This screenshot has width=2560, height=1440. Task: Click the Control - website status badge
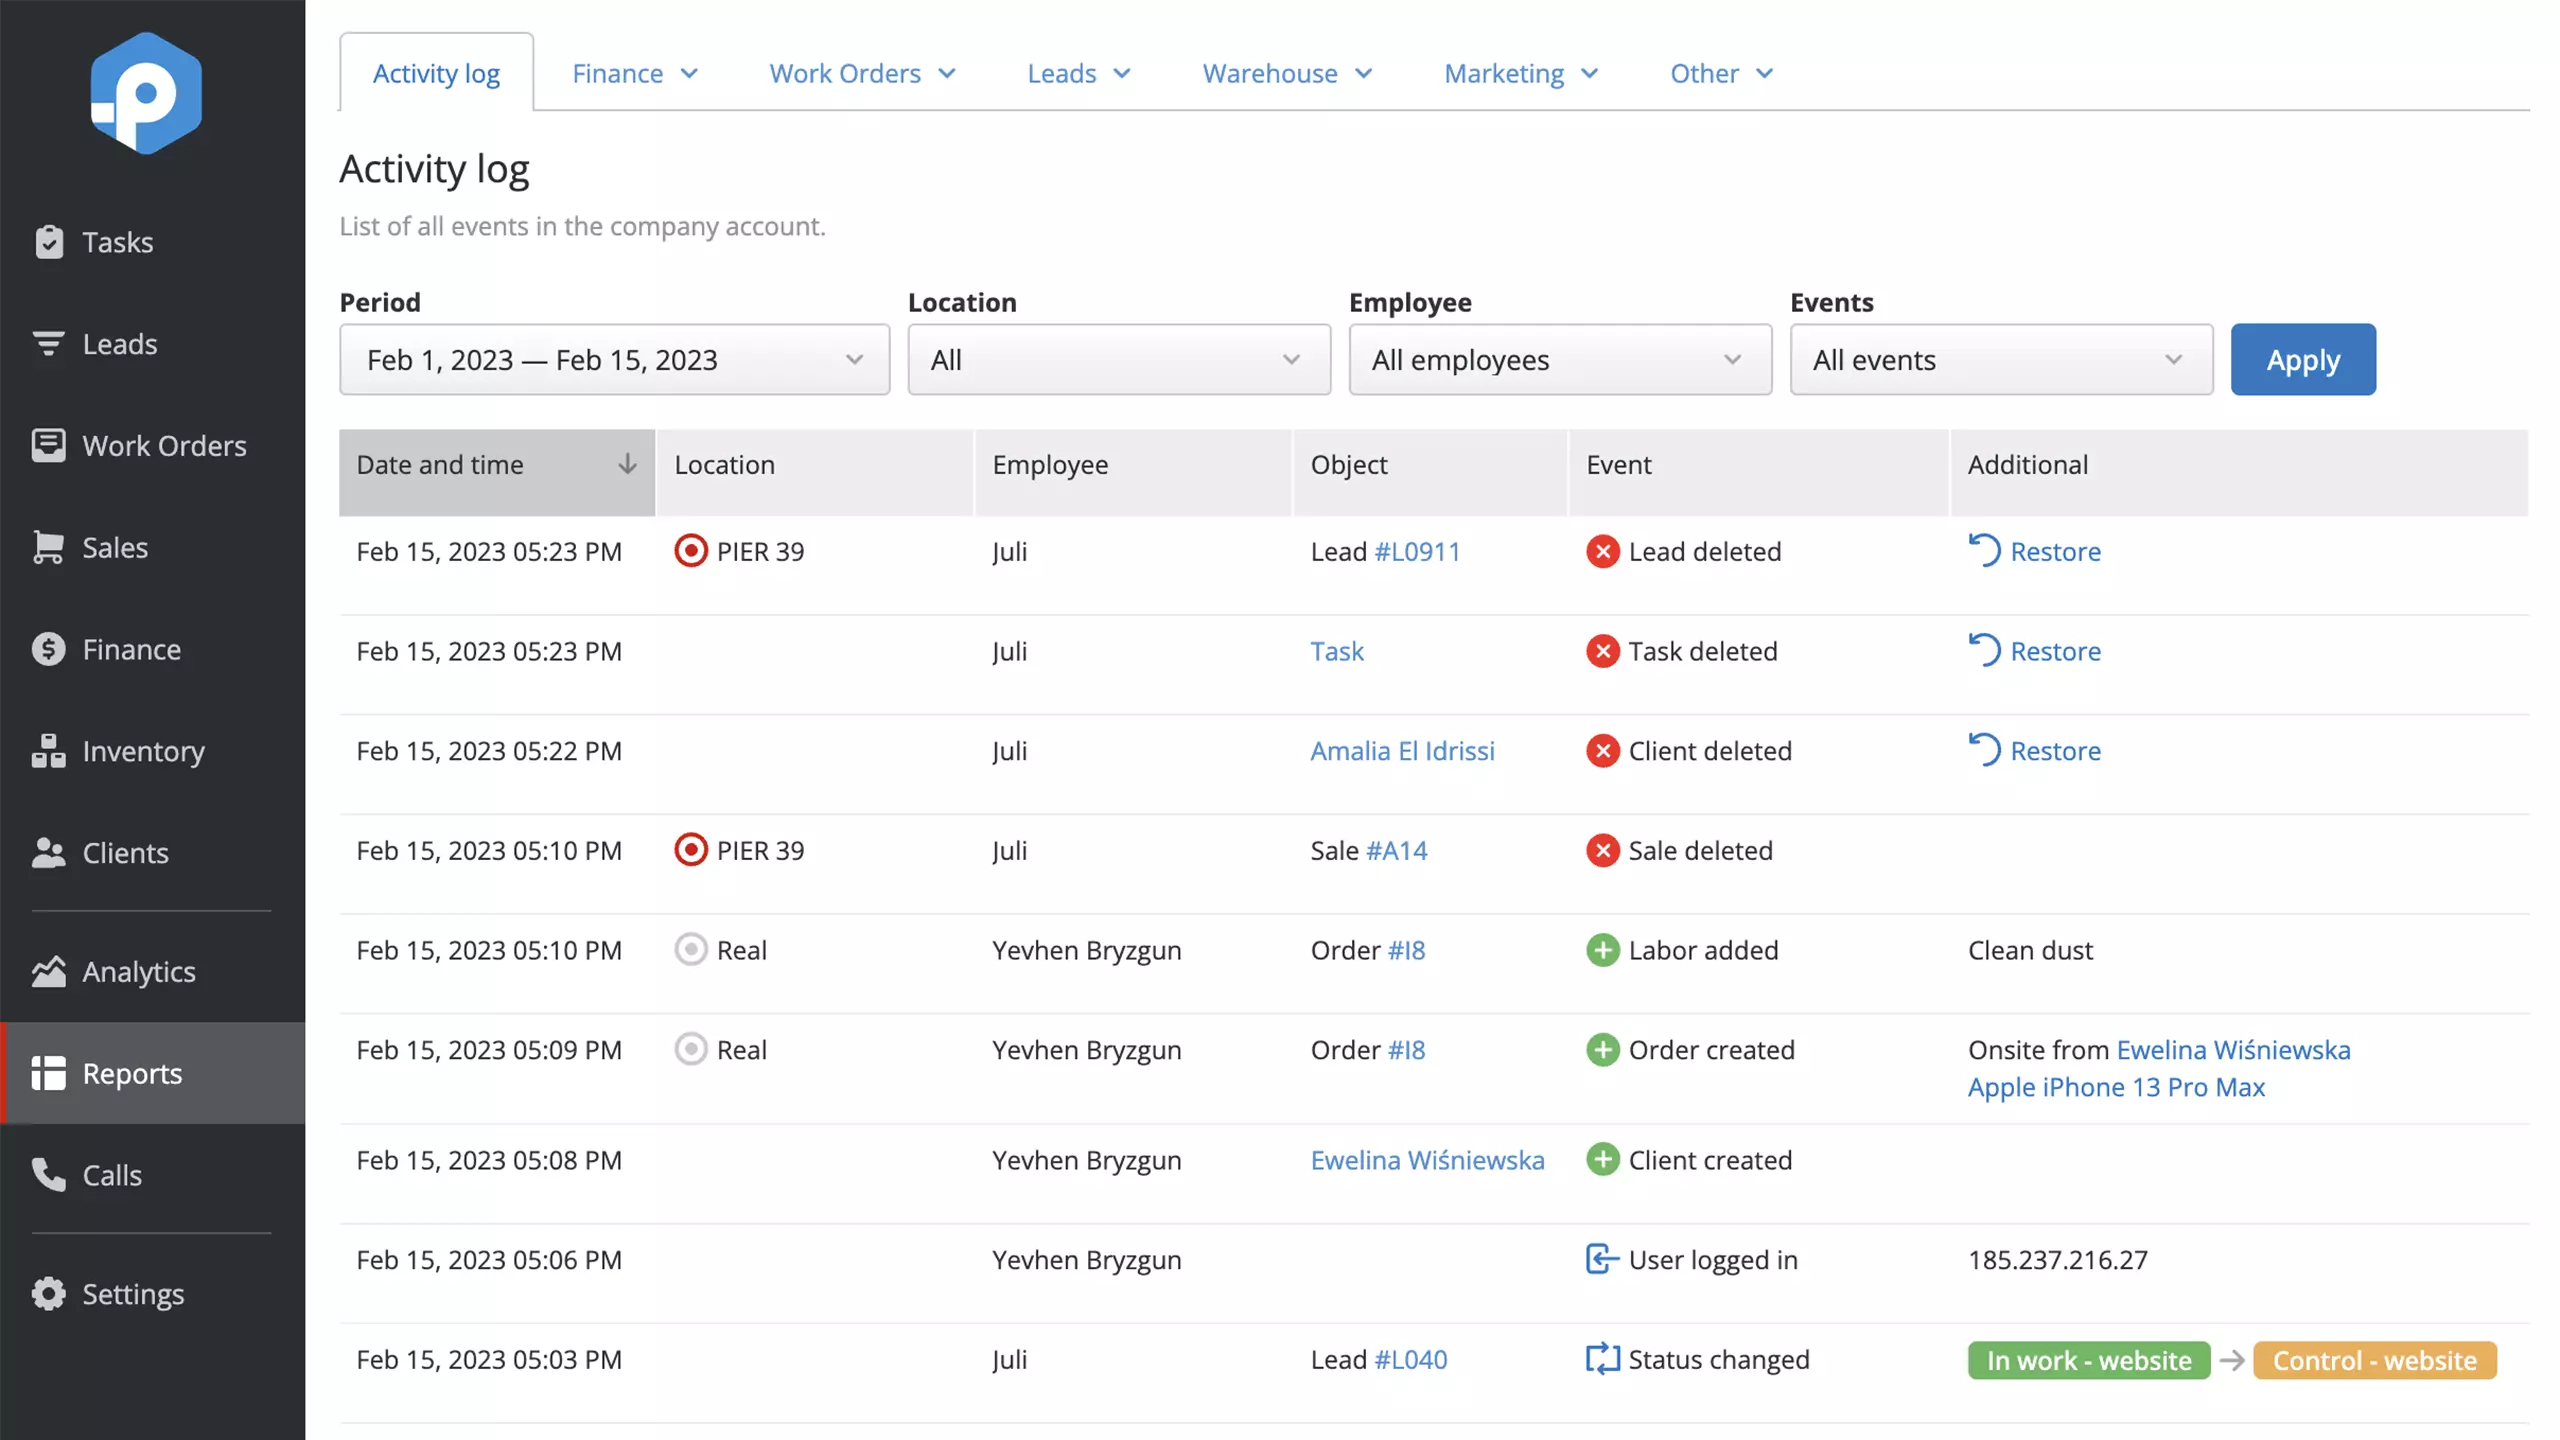click(2375, 1360)
